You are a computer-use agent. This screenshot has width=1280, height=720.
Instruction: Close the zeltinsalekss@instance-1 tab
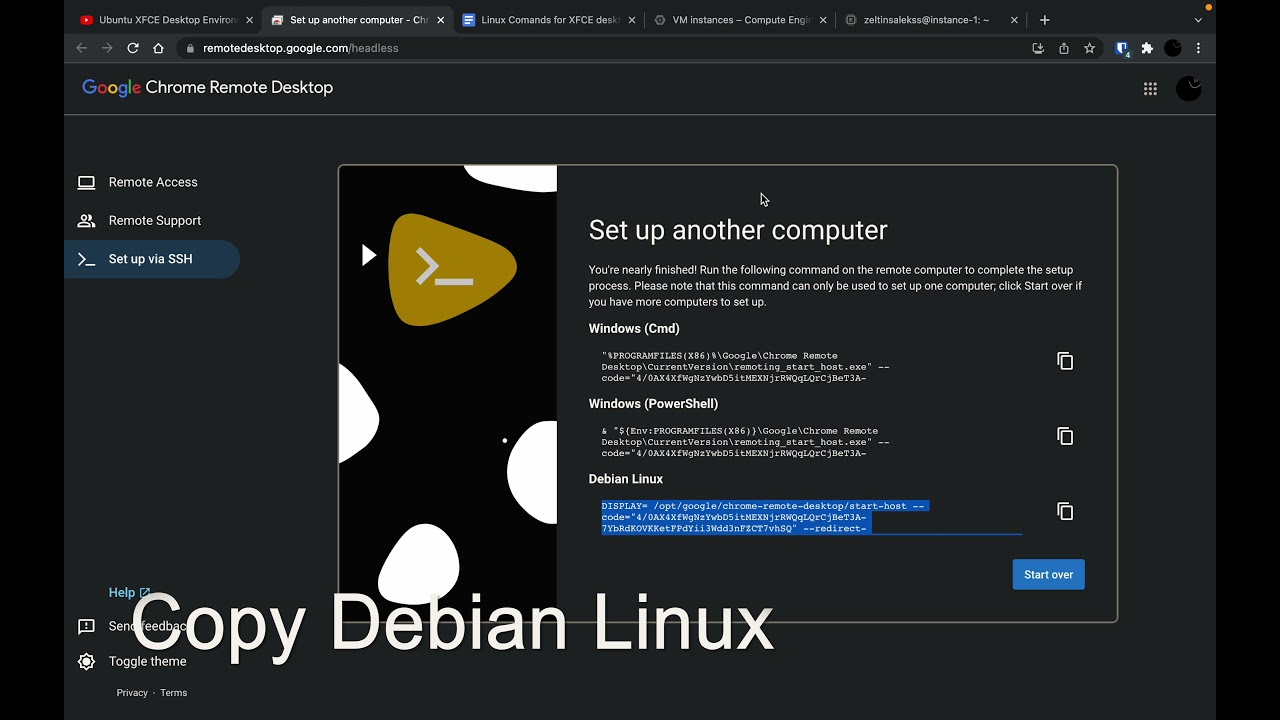[x=1014, y=20]
